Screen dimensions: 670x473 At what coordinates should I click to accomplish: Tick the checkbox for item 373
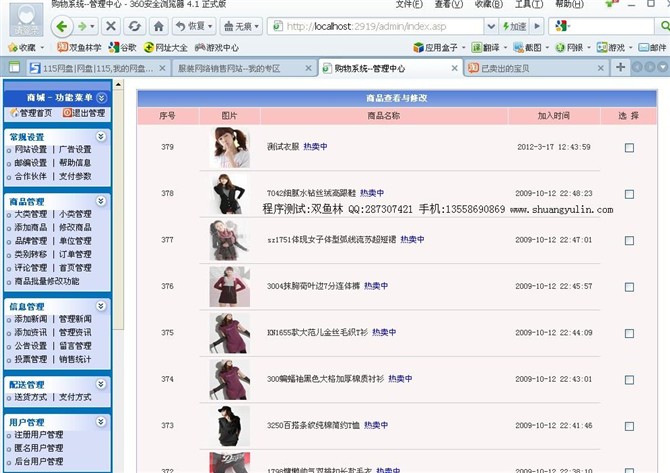click(x=629, y=426)
